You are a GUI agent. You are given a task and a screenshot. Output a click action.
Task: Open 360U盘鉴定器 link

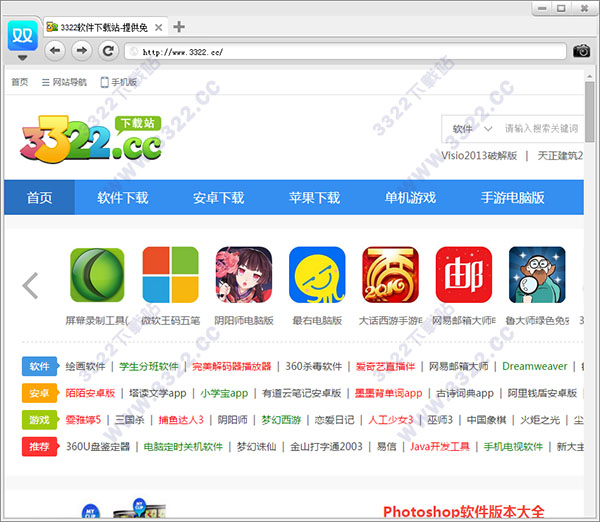tap(98, 447)
